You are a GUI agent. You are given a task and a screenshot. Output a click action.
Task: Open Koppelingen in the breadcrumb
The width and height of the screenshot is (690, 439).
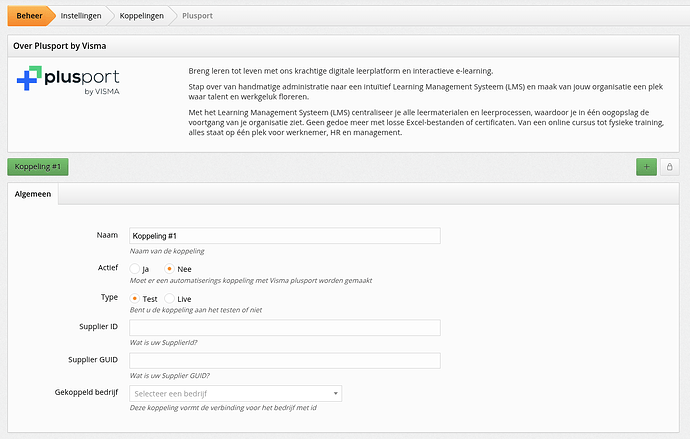tap(142, 16)
